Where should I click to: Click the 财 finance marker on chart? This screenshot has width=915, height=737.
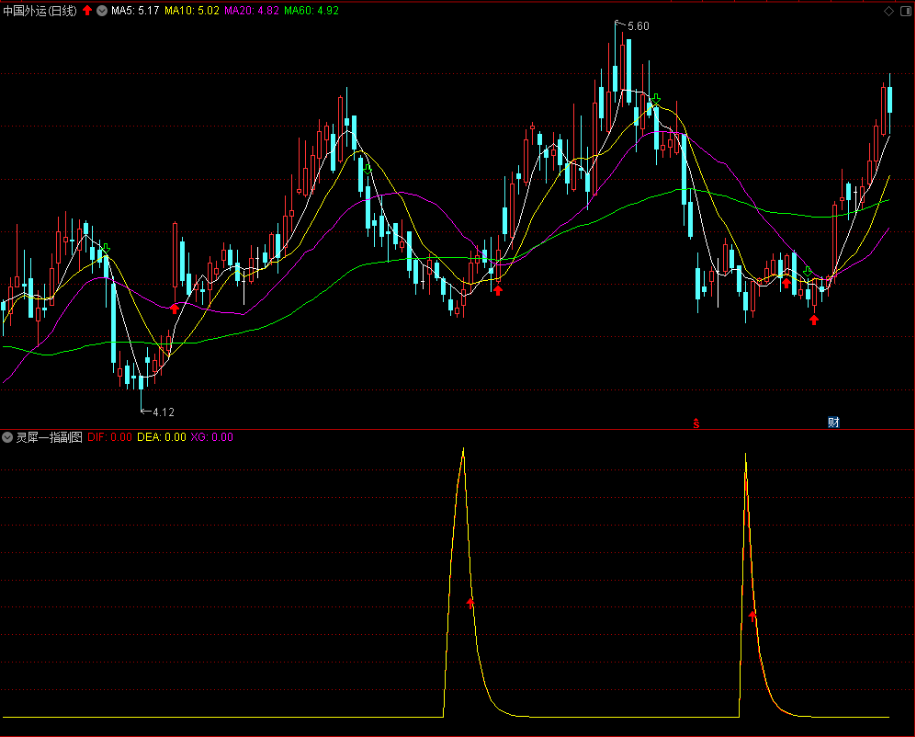coord(833,422)
